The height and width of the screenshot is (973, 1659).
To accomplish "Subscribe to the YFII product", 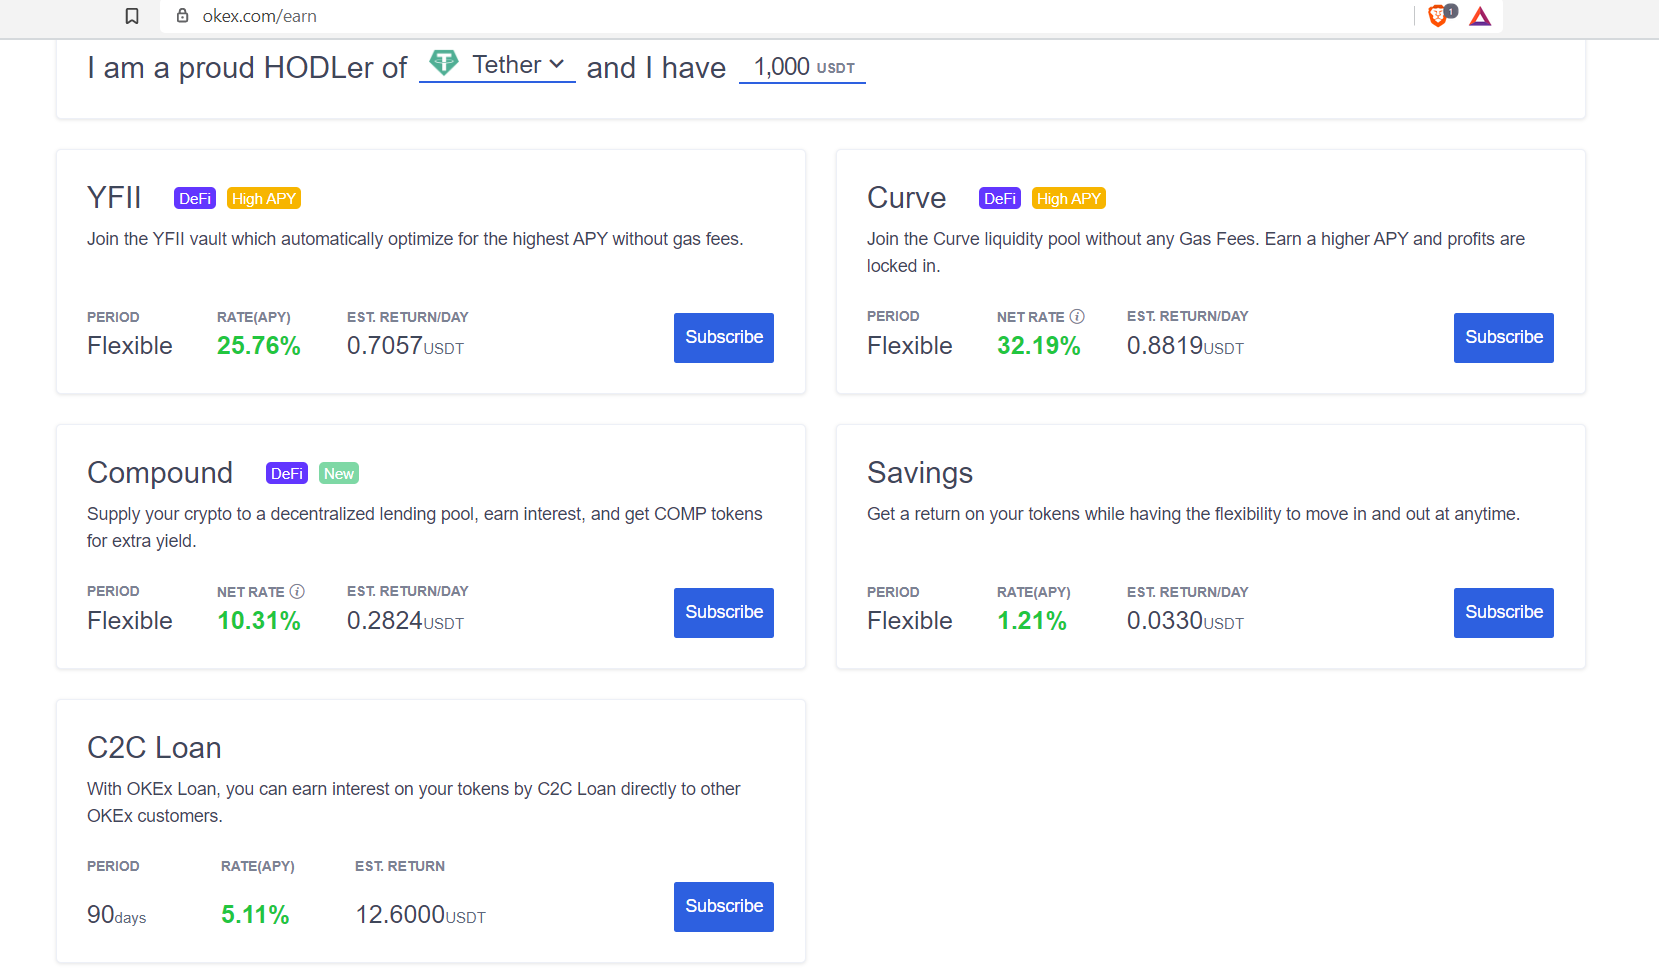I will coord(724,338).
